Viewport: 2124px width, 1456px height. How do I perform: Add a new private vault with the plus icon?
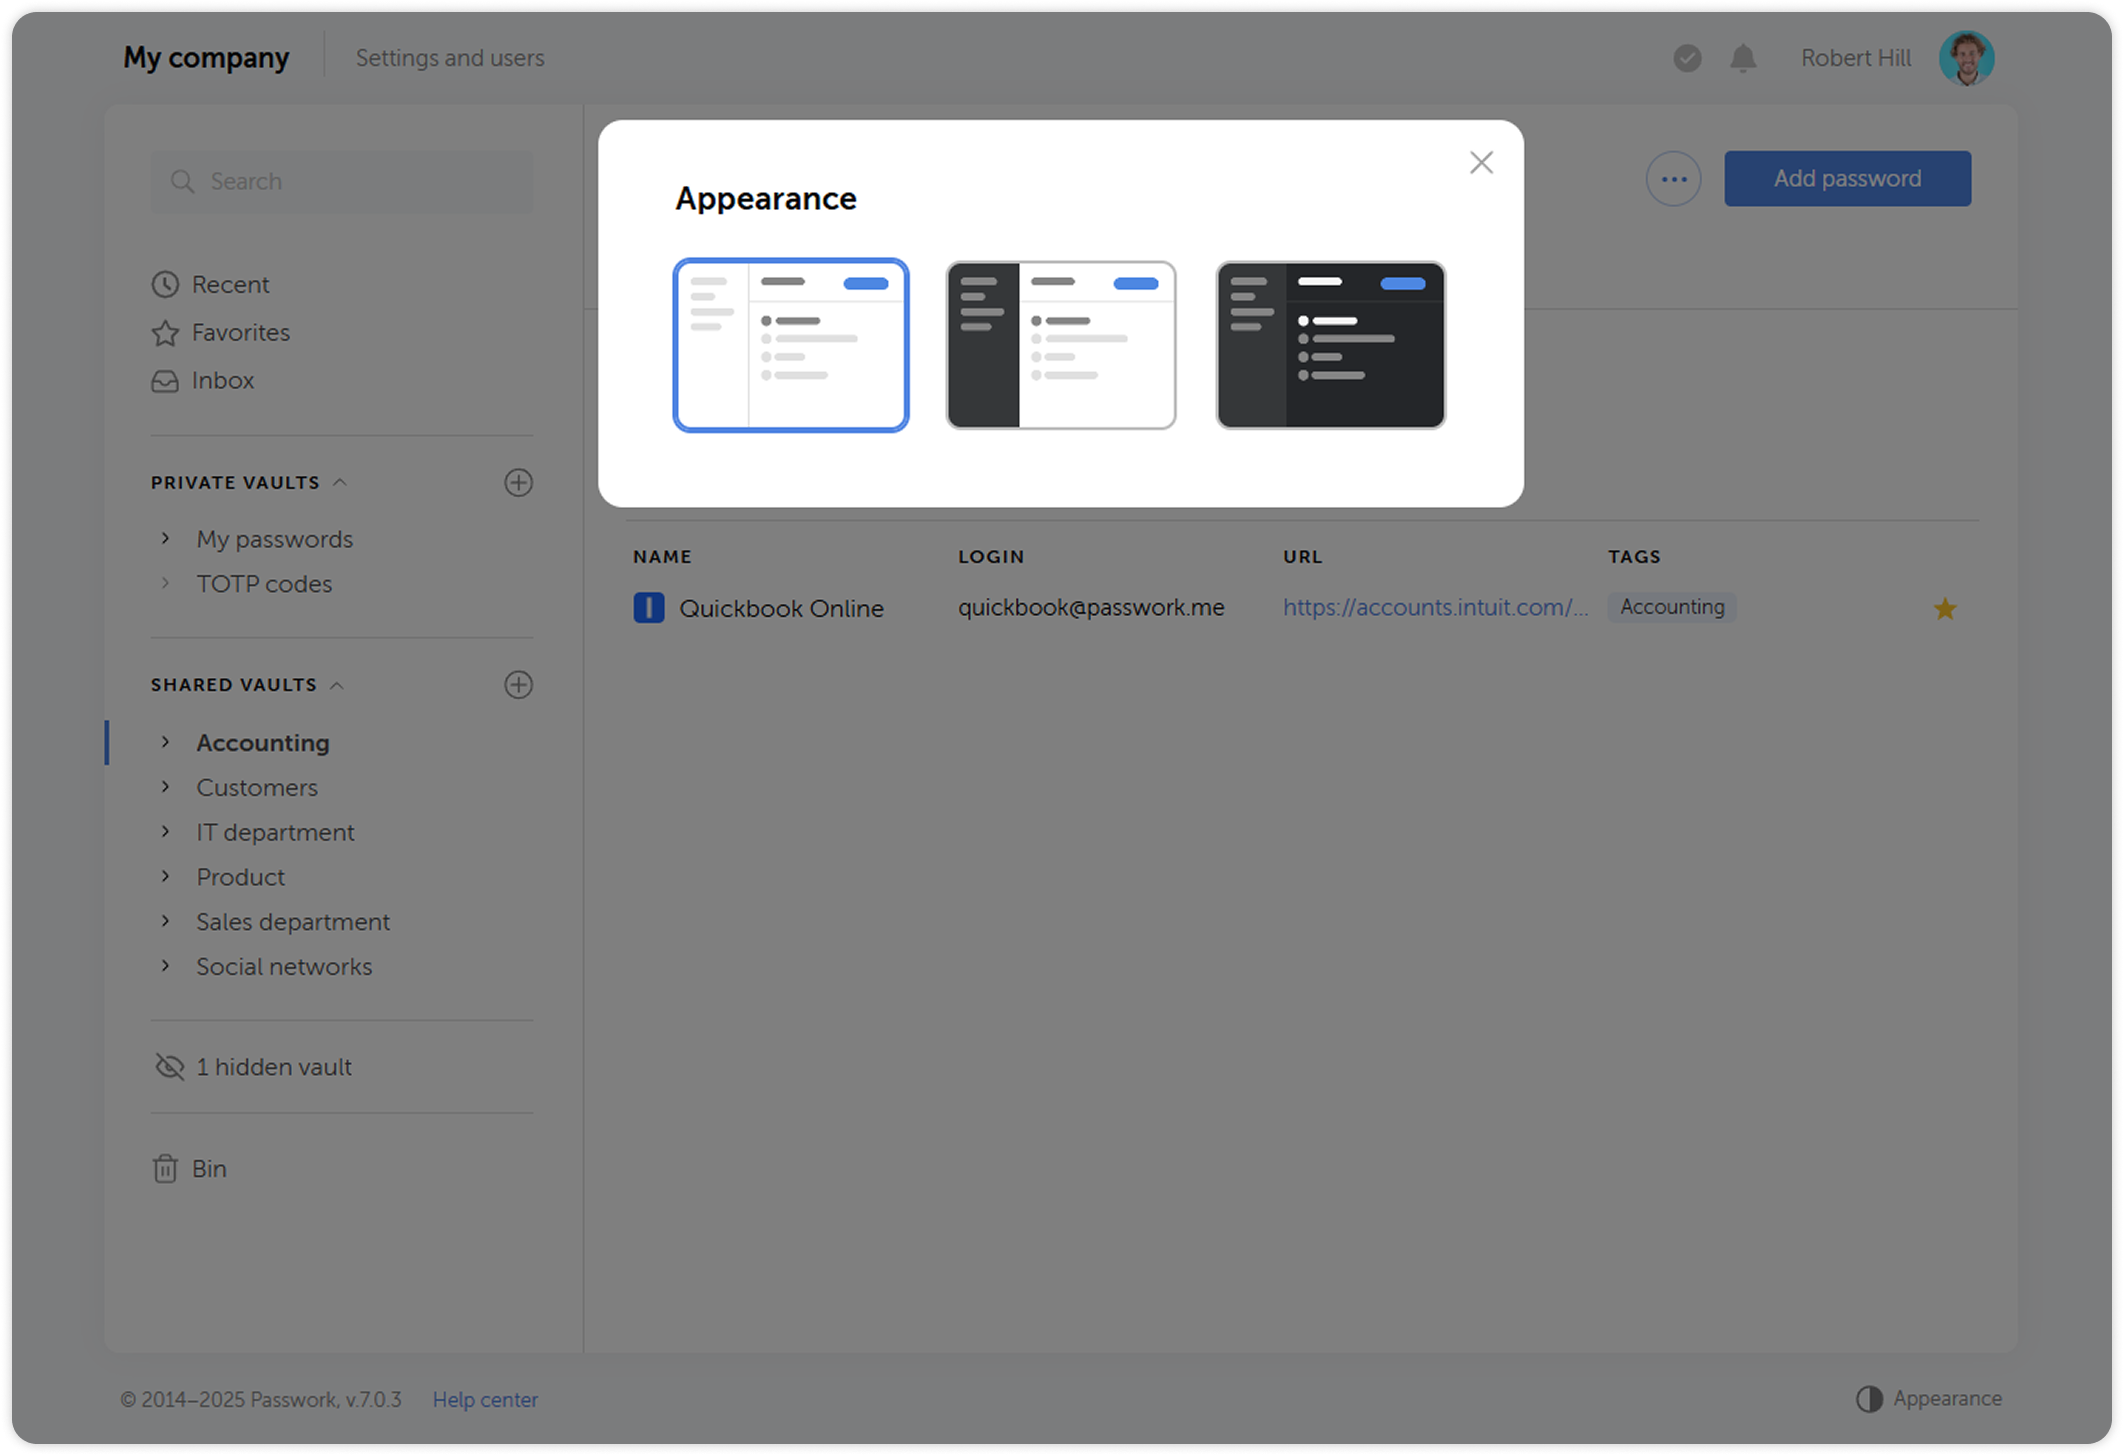pyautogui.click(x=519, y=483)
